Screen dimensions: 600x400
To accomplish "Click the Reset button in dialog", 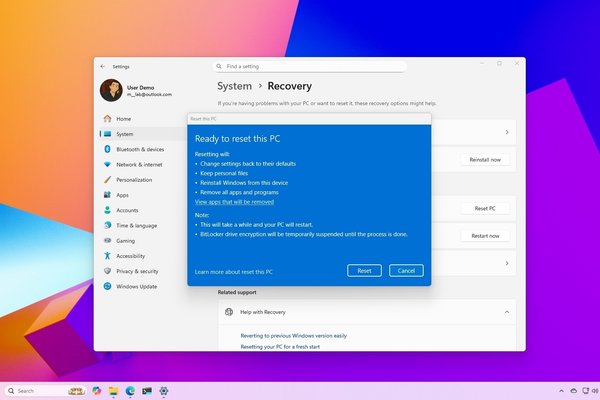I will [364, 271].
